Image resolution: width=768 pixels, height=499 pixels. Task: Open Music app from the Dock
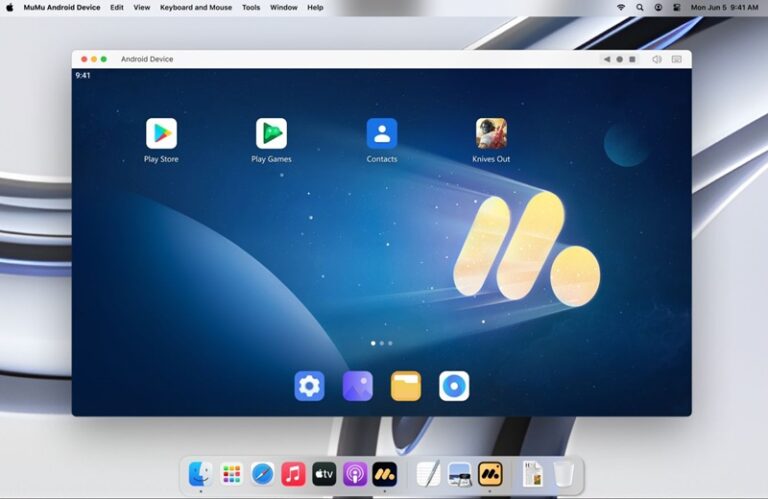coord(293,474)
